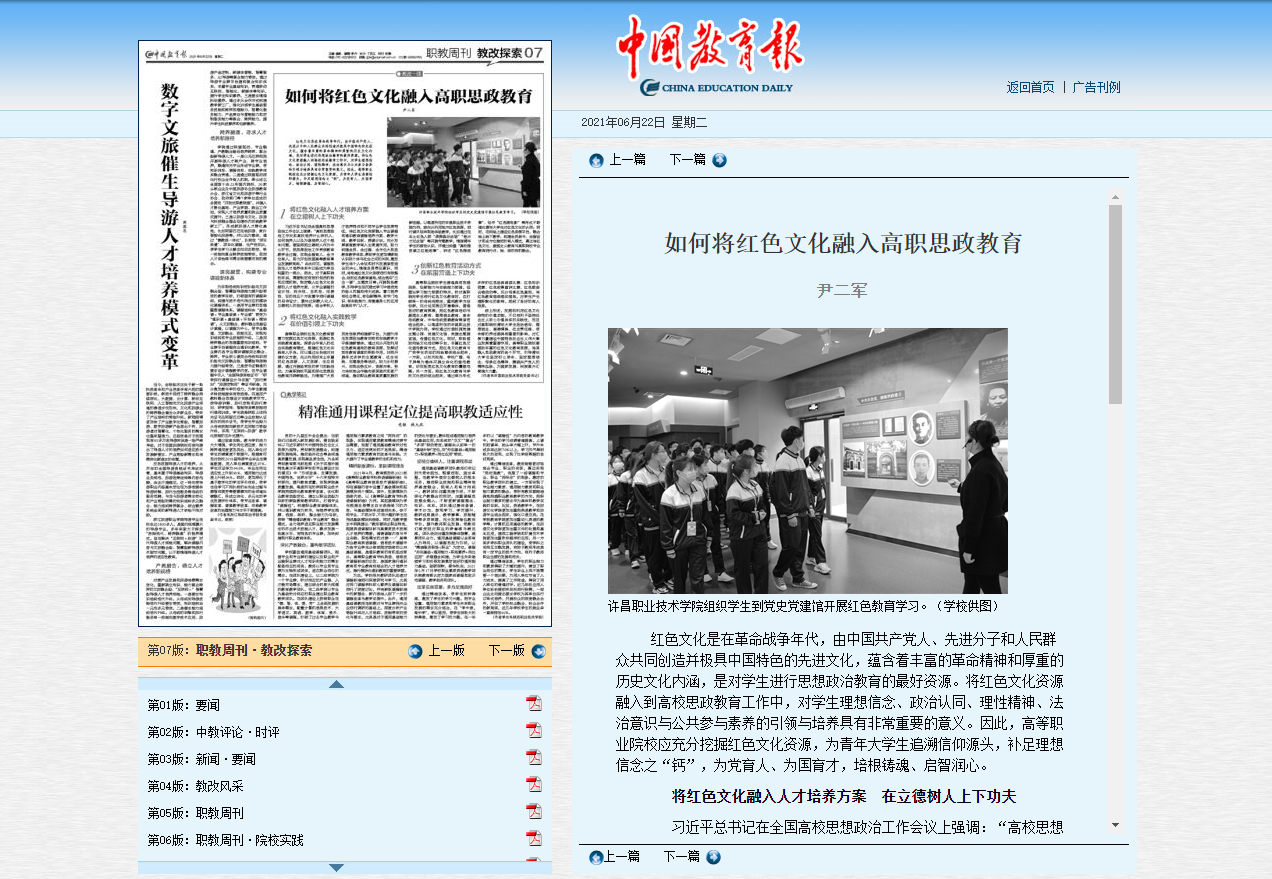Click the paragraph starting 红色文化是在革命战争年代
The width and height of the screenshot is (1272, 879).
[840, 702]
